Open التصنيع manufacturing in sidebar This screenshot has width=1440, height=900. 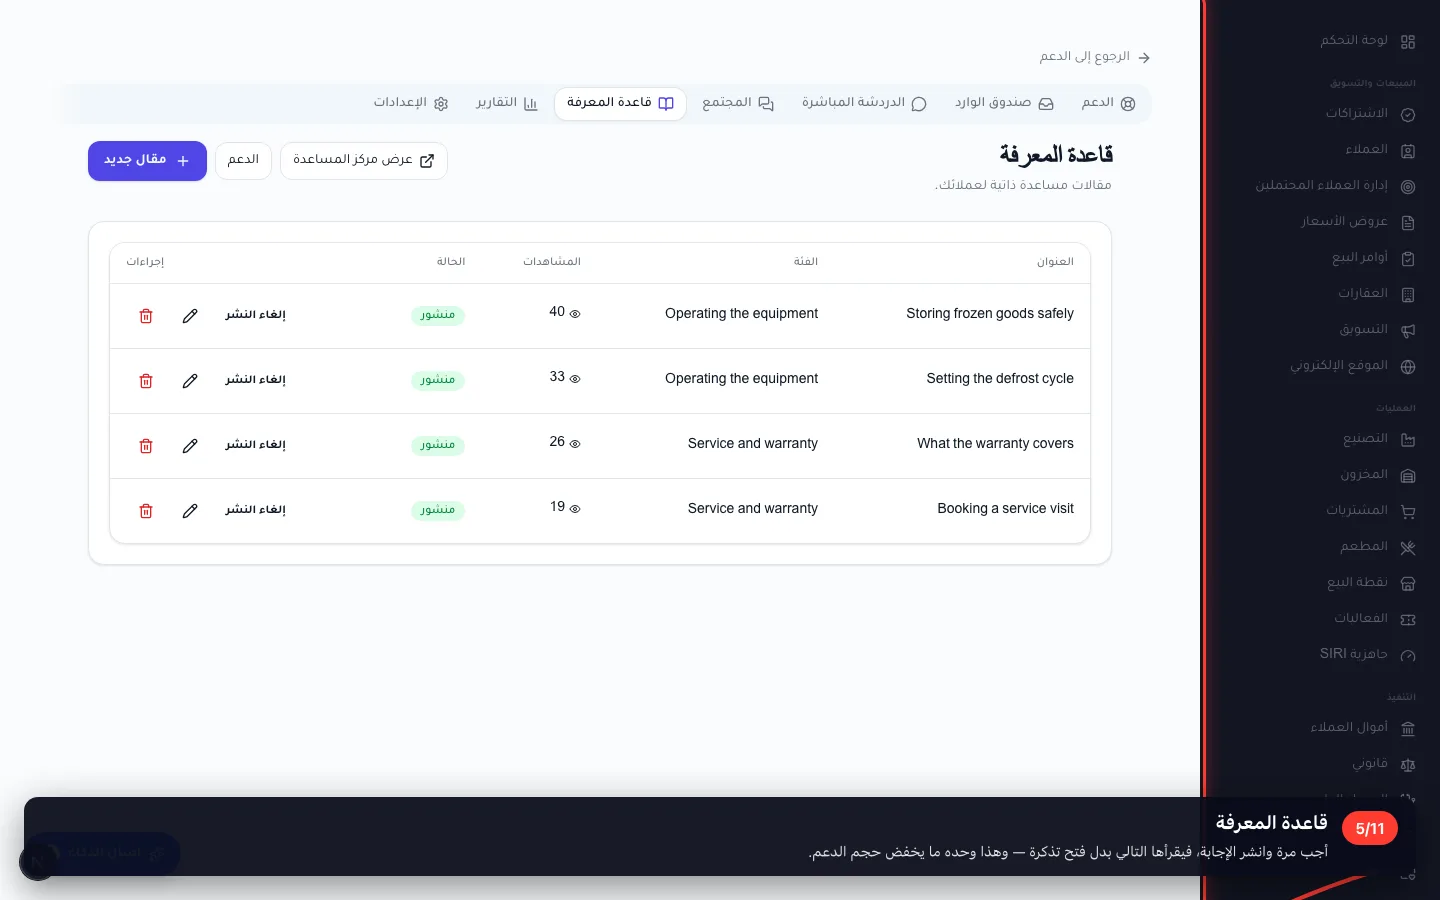1378,439
